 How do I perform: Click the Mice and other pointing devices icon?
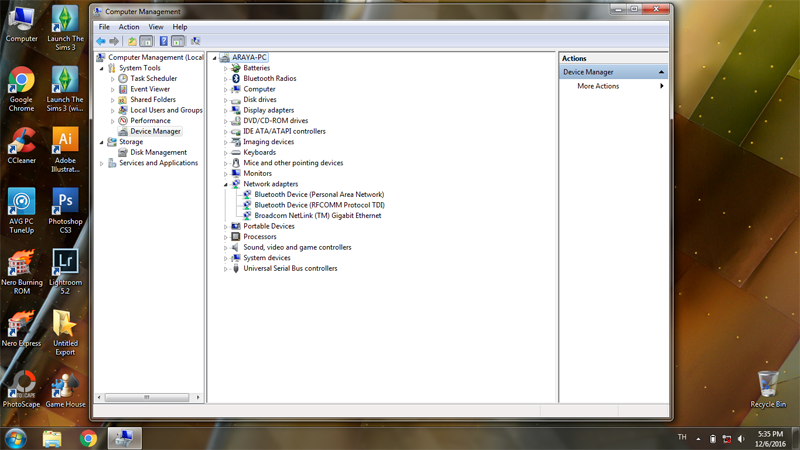point(236,163)
